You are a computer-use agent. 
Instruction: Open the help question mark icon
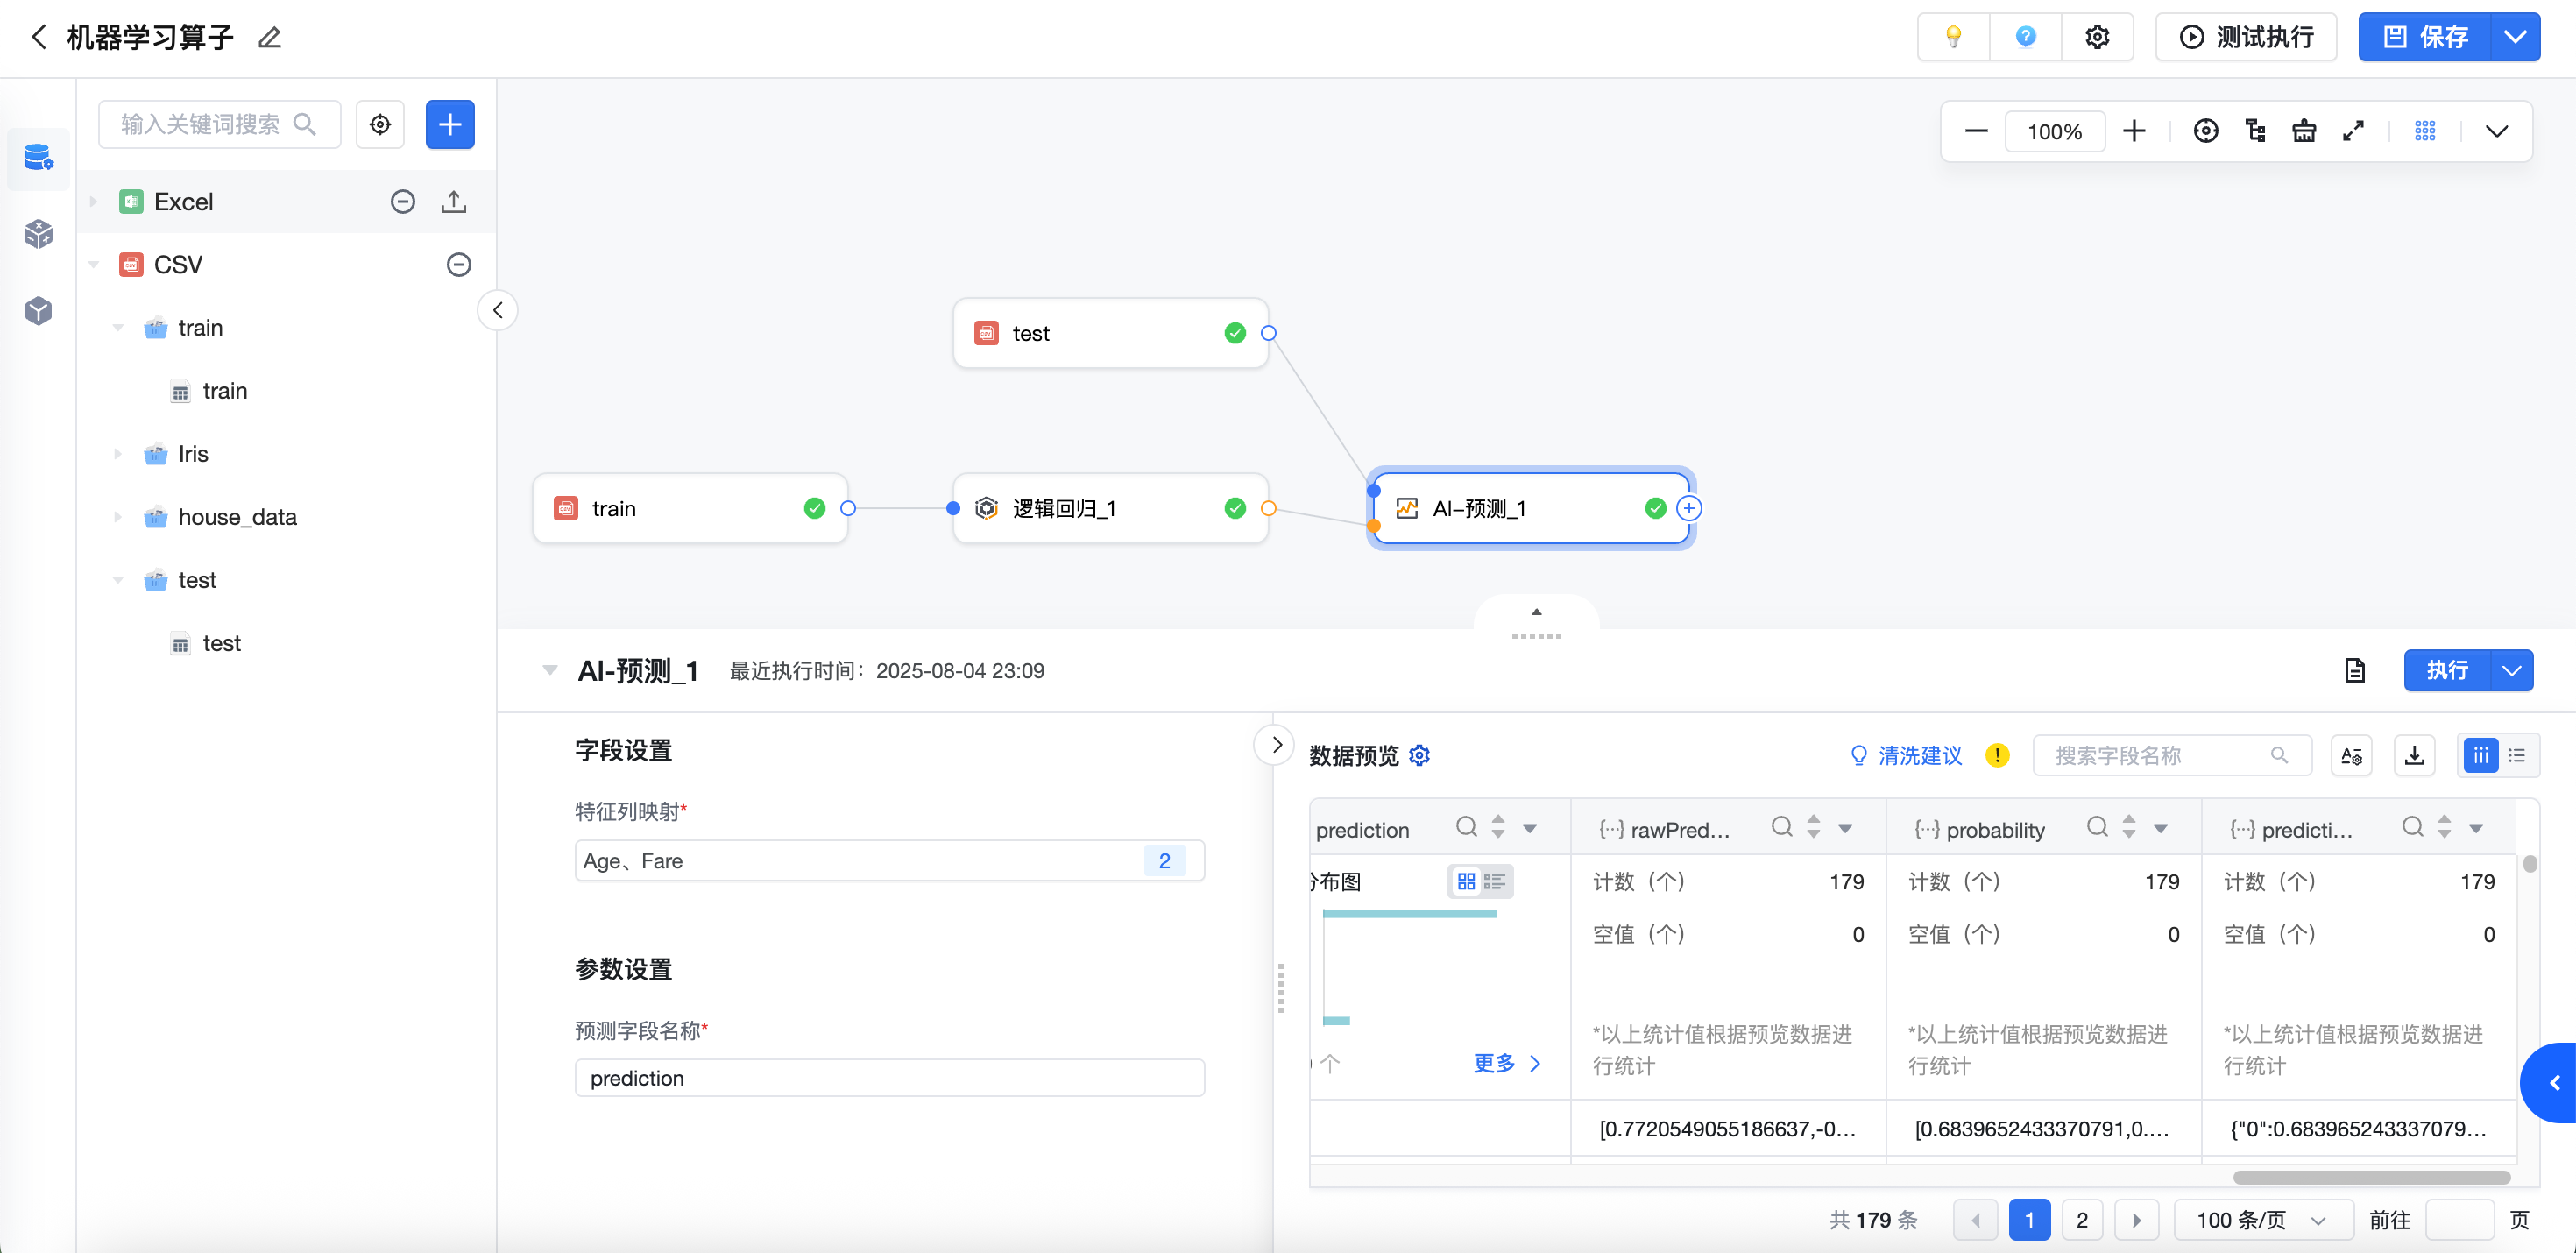coord(2025,37)
